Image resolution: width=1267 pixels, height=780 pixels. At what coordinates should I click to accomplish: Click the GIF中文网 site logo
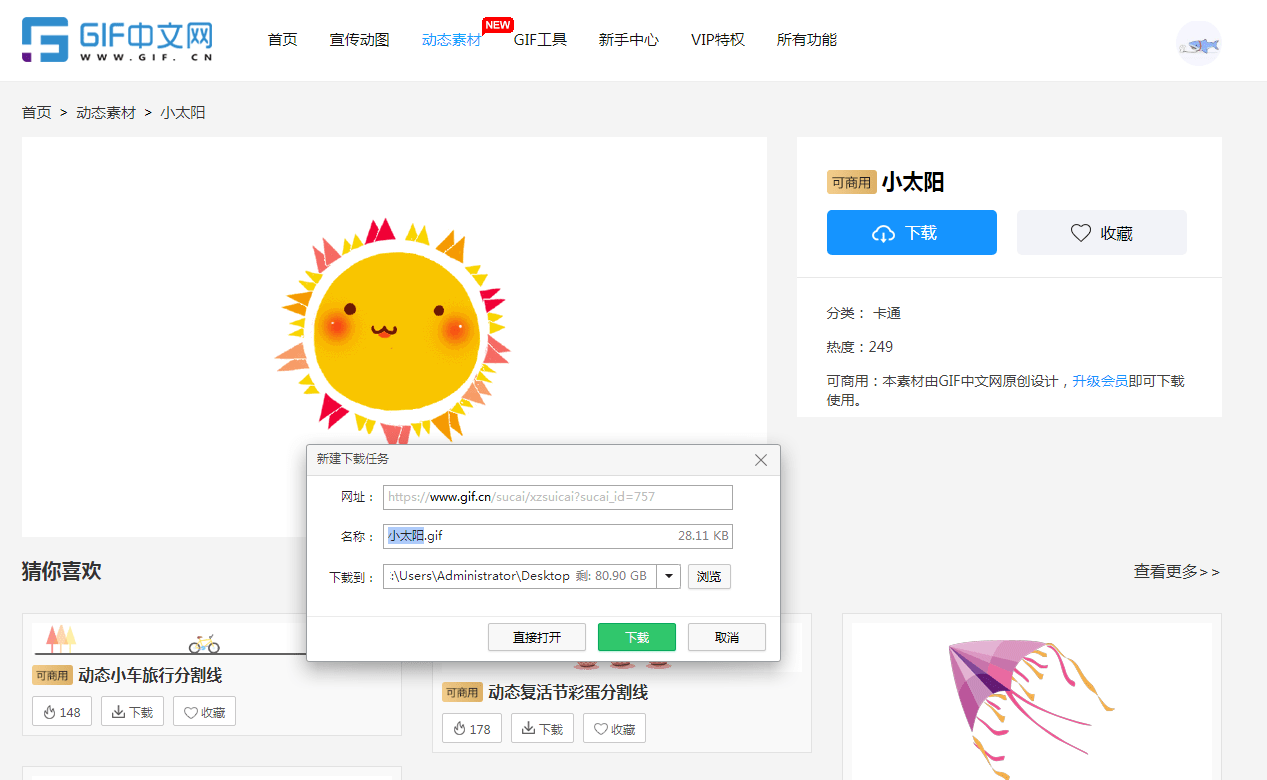point(118,40)
